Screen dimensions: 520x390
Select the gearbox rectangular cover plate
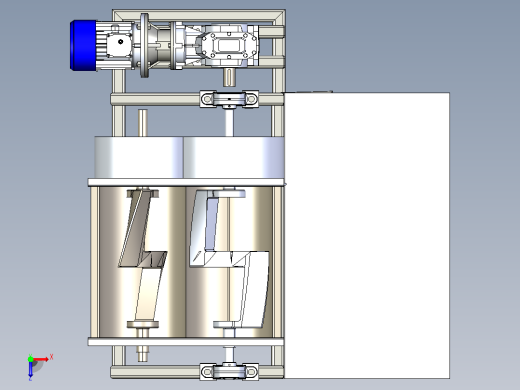click(x=229, y=46)
